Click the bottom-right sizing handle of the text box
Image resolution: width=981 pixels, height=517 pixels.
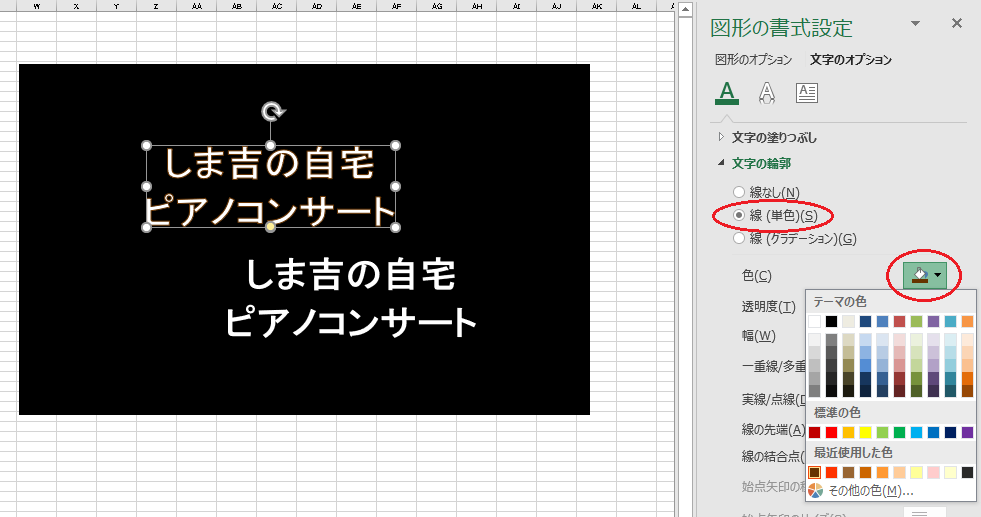(395, 228)
